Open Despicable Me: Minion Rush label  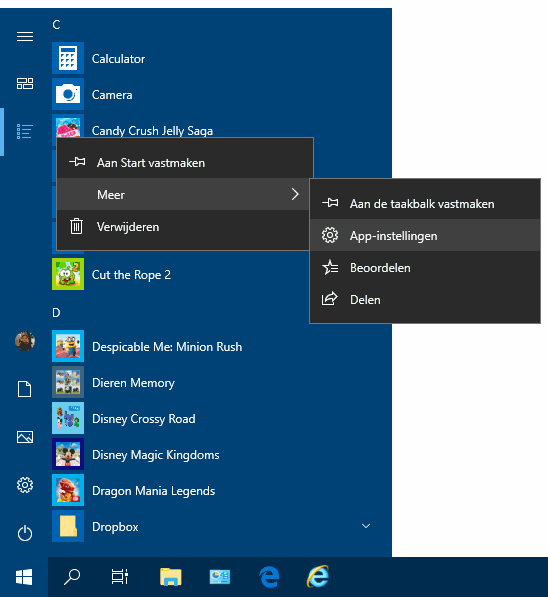(167, 347)
